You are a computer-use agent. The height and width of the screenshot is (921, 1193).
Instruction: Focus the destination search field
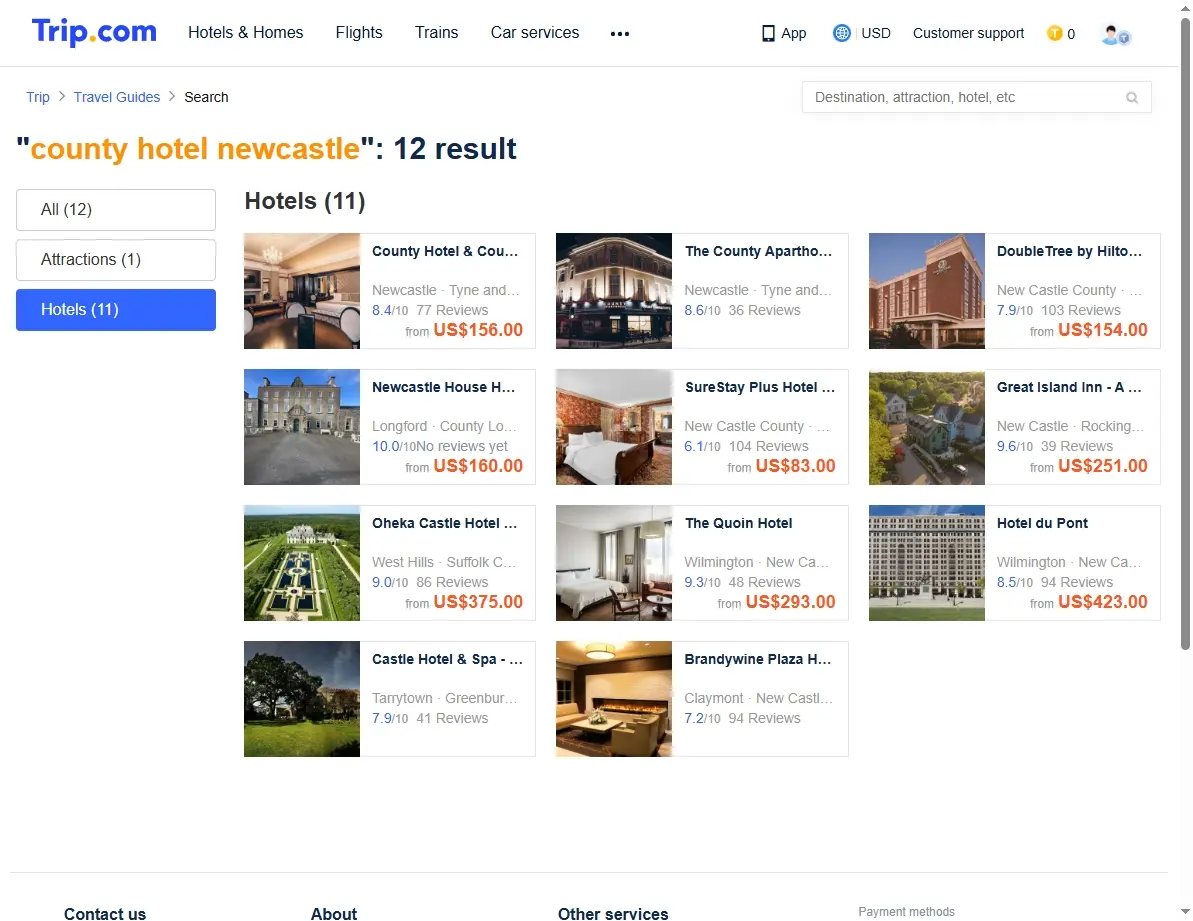[x=976, y=97]
